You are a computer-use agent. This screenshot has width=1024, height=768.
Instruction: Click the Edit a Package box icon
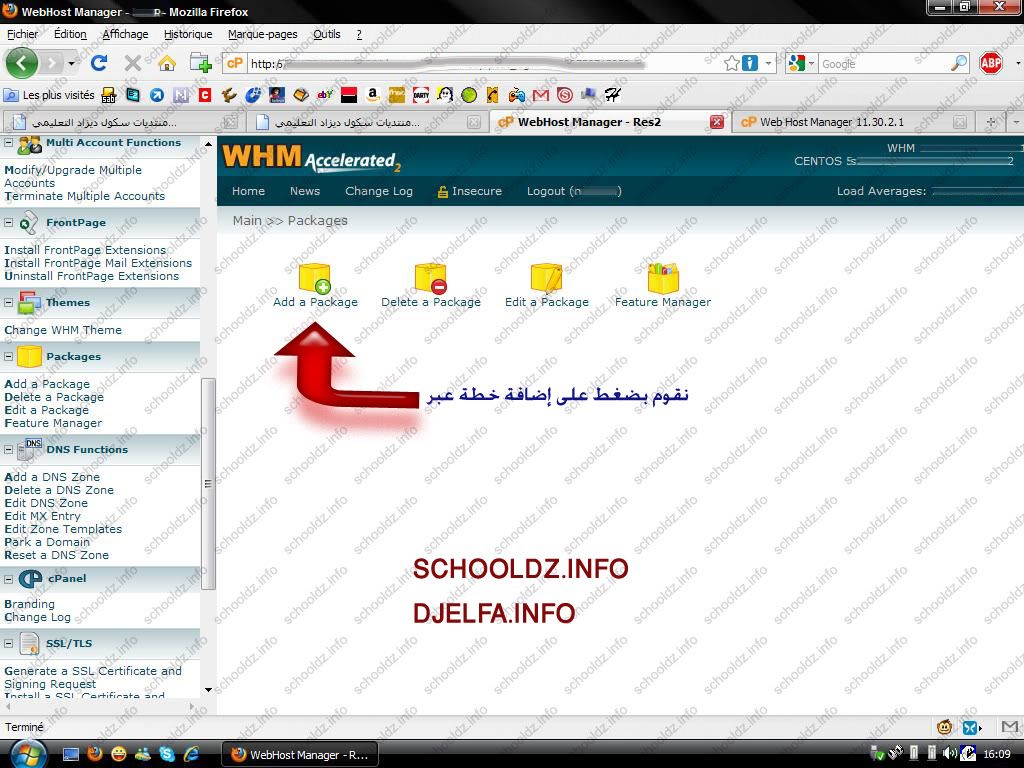pyautogui.click(x=547, y=278)
